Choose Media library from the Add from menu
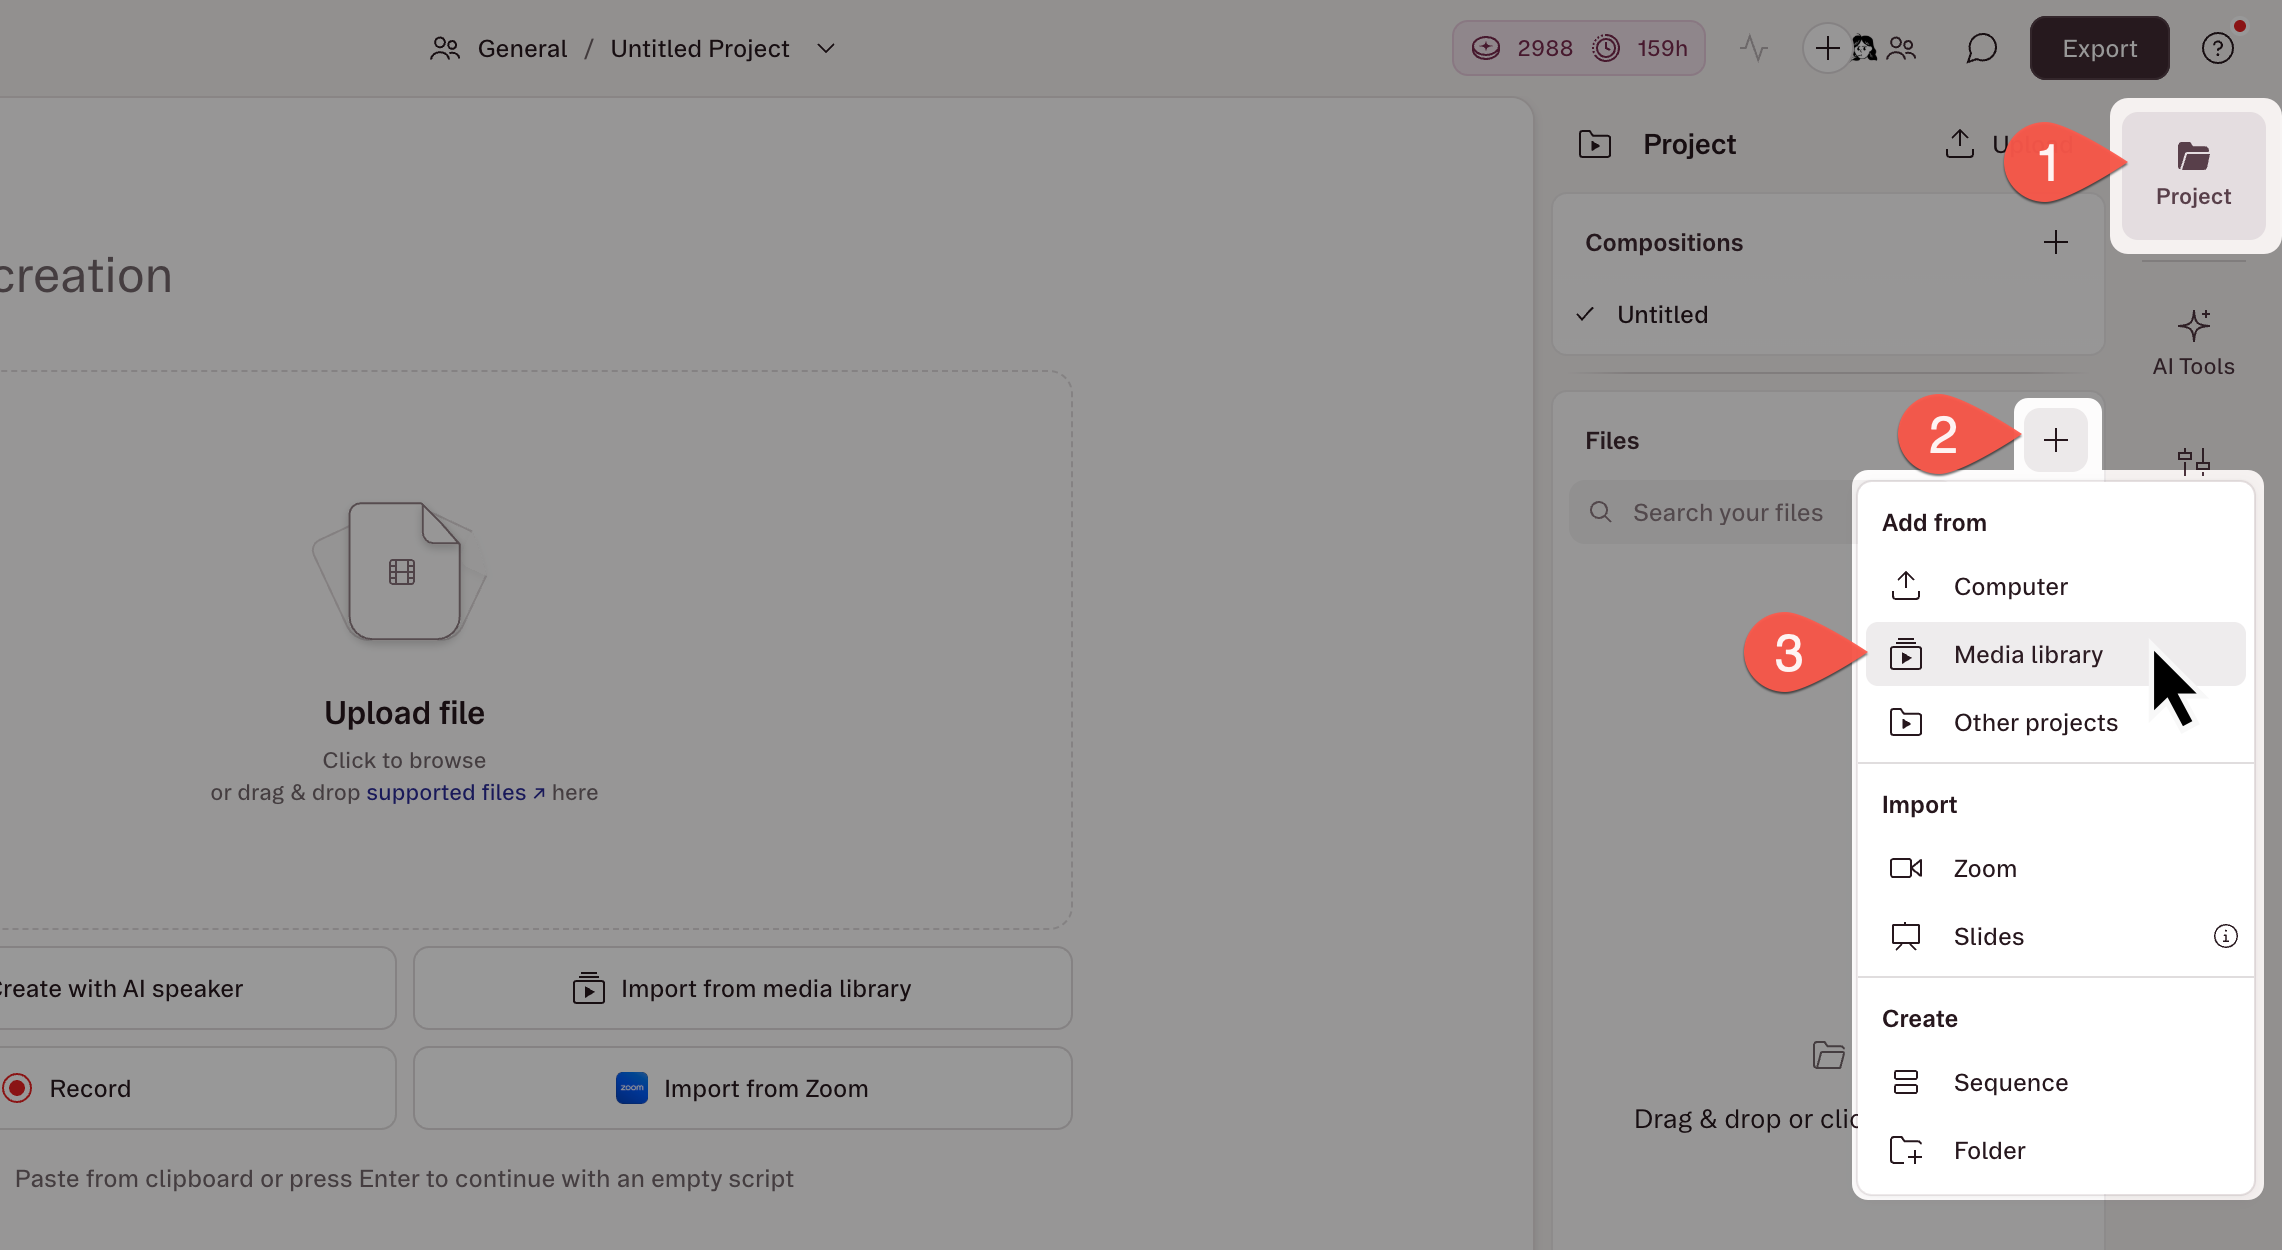This screenshot has height=1250, width=2282. [x=2055, y=654]
